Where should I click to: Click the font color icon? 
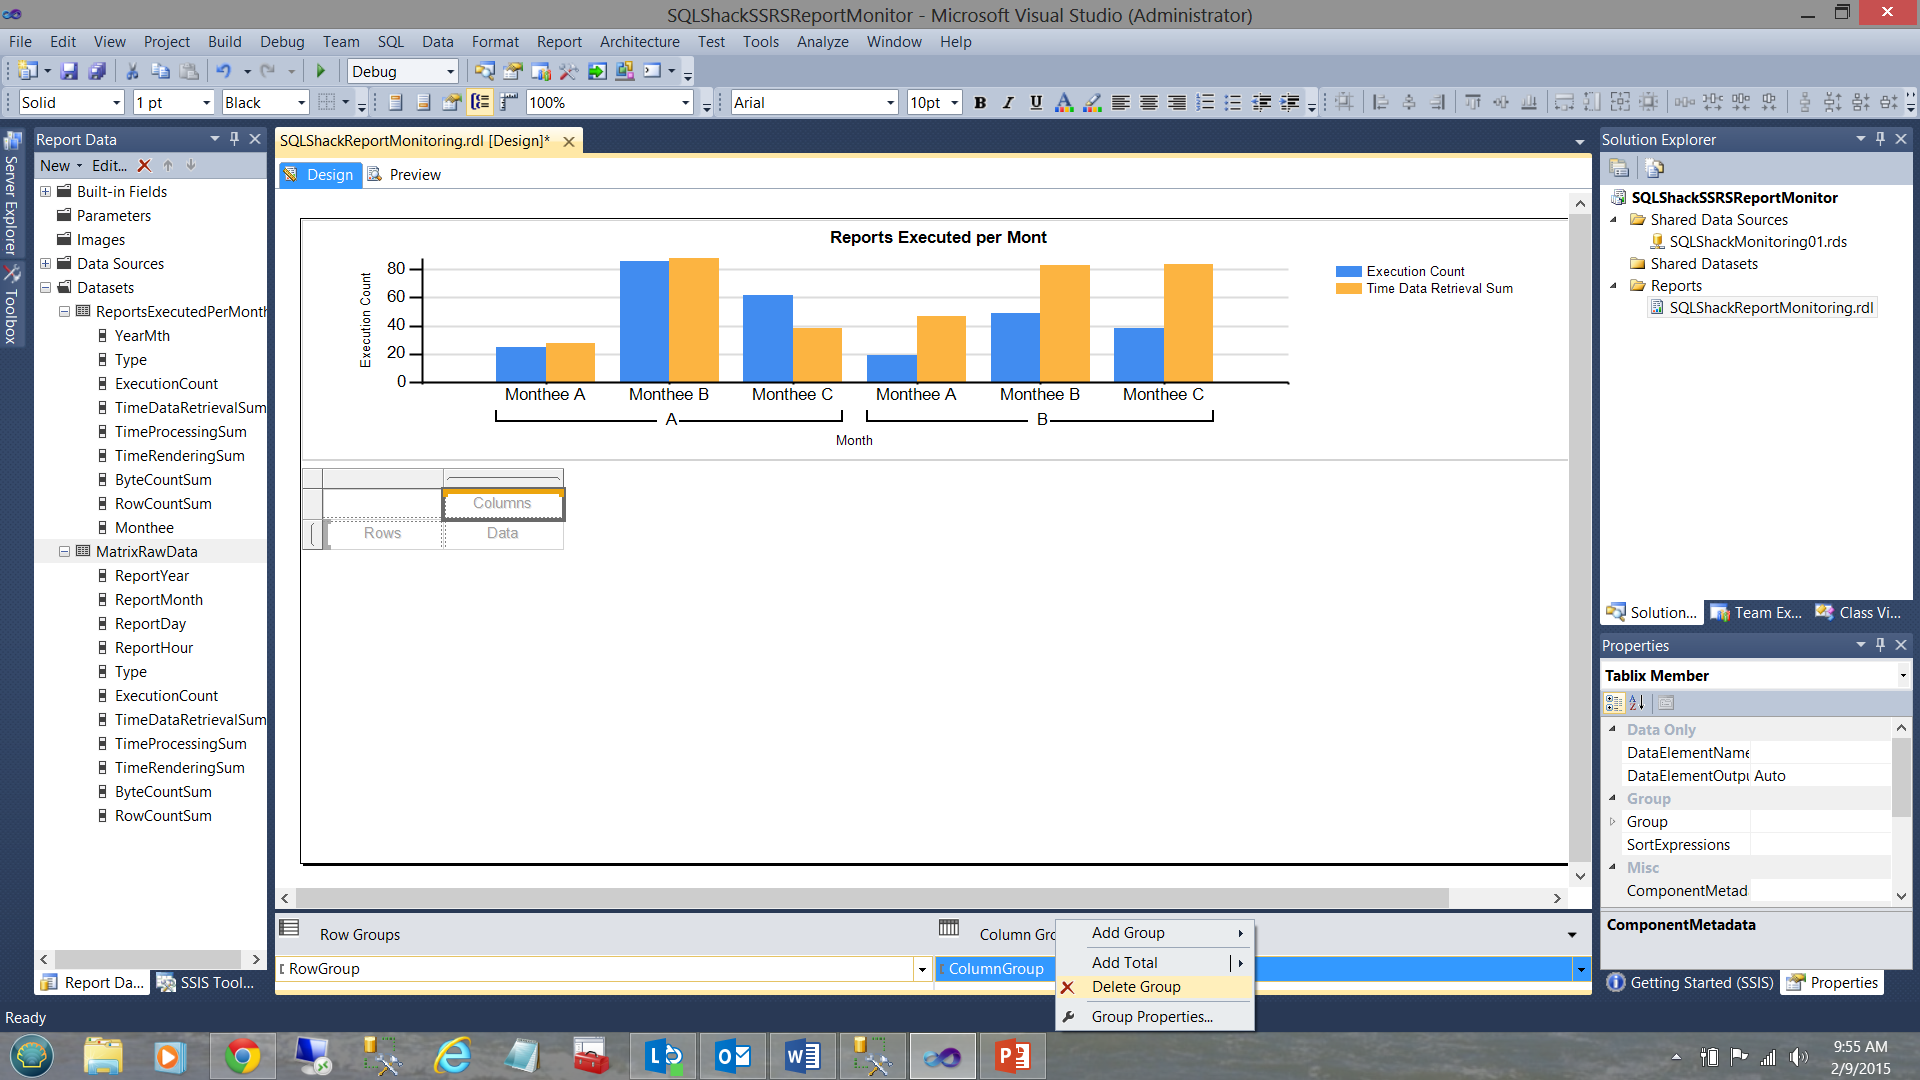pos(1064,102)
